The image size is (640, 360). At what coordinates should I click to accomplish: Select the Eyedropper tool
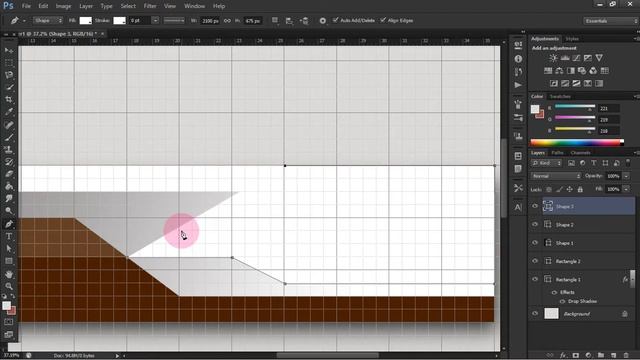[x=9, y=112]
